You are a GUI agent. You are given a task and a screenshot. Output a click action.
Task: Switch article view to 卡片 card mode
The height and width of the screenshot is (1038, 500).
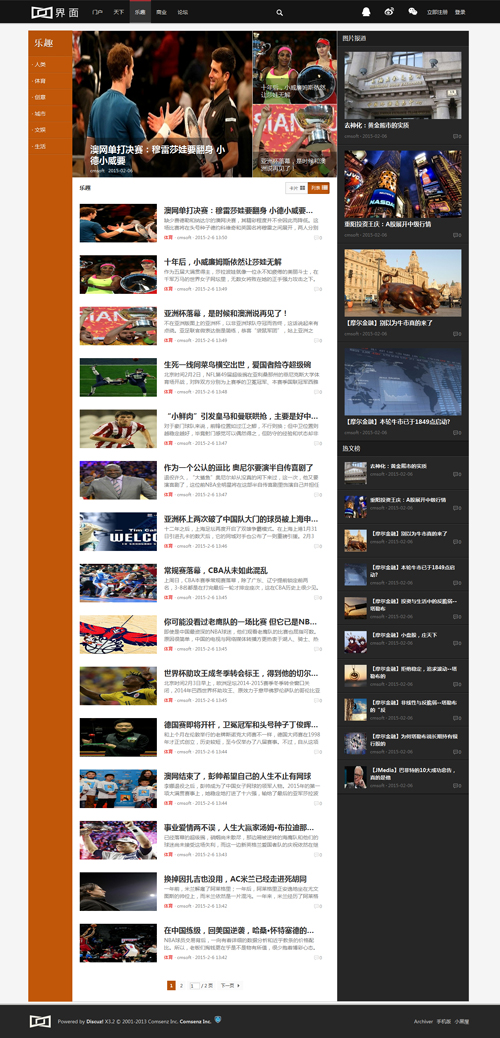(x=297, y=188)
